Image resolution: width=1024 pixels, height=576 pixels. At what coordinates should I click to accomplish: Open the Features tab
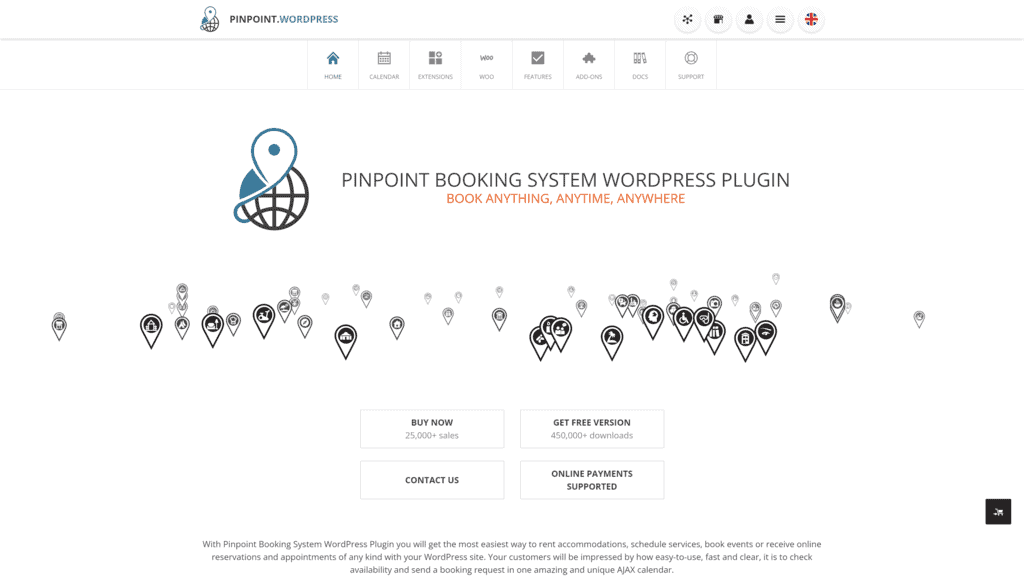(537, 65)
